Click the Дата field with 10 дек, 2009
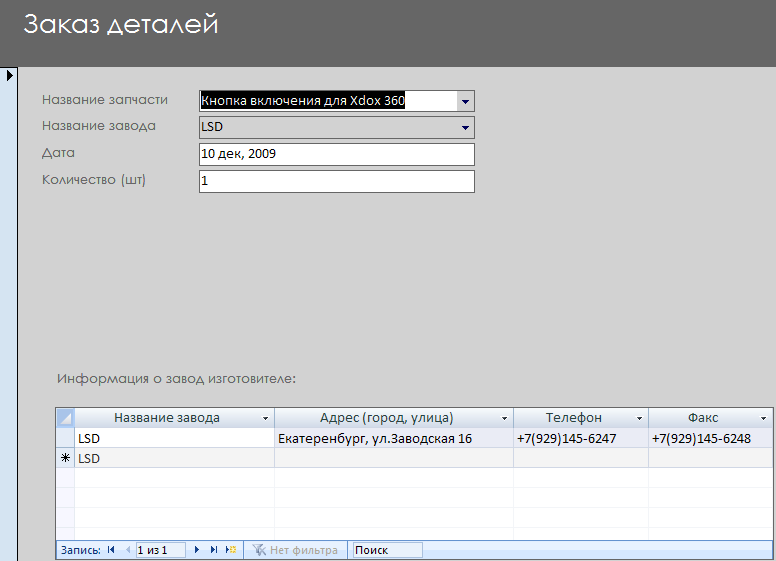The image size is (776, 561). [337, 154]
